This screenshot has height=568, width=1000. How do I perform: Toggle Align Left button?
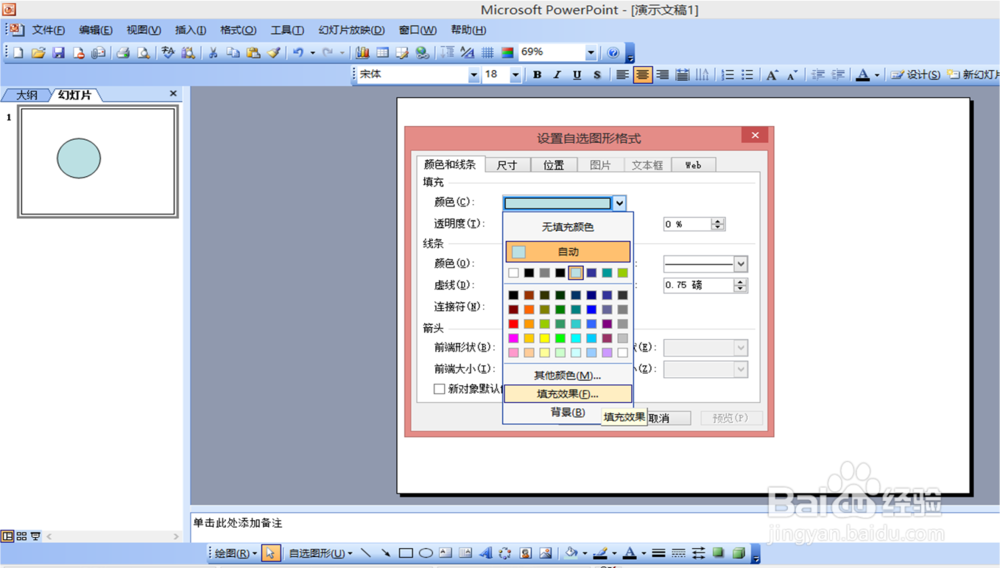pos(622,75)
